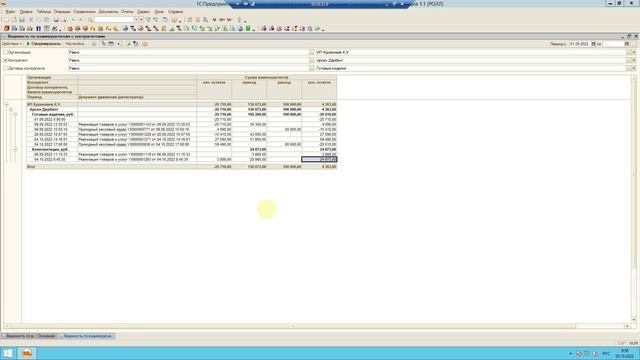Select the 04.10.2022 14:16:01 row date cell
Image resolution: width=640 pixels, height=360 pixels.
pos(51,139)
